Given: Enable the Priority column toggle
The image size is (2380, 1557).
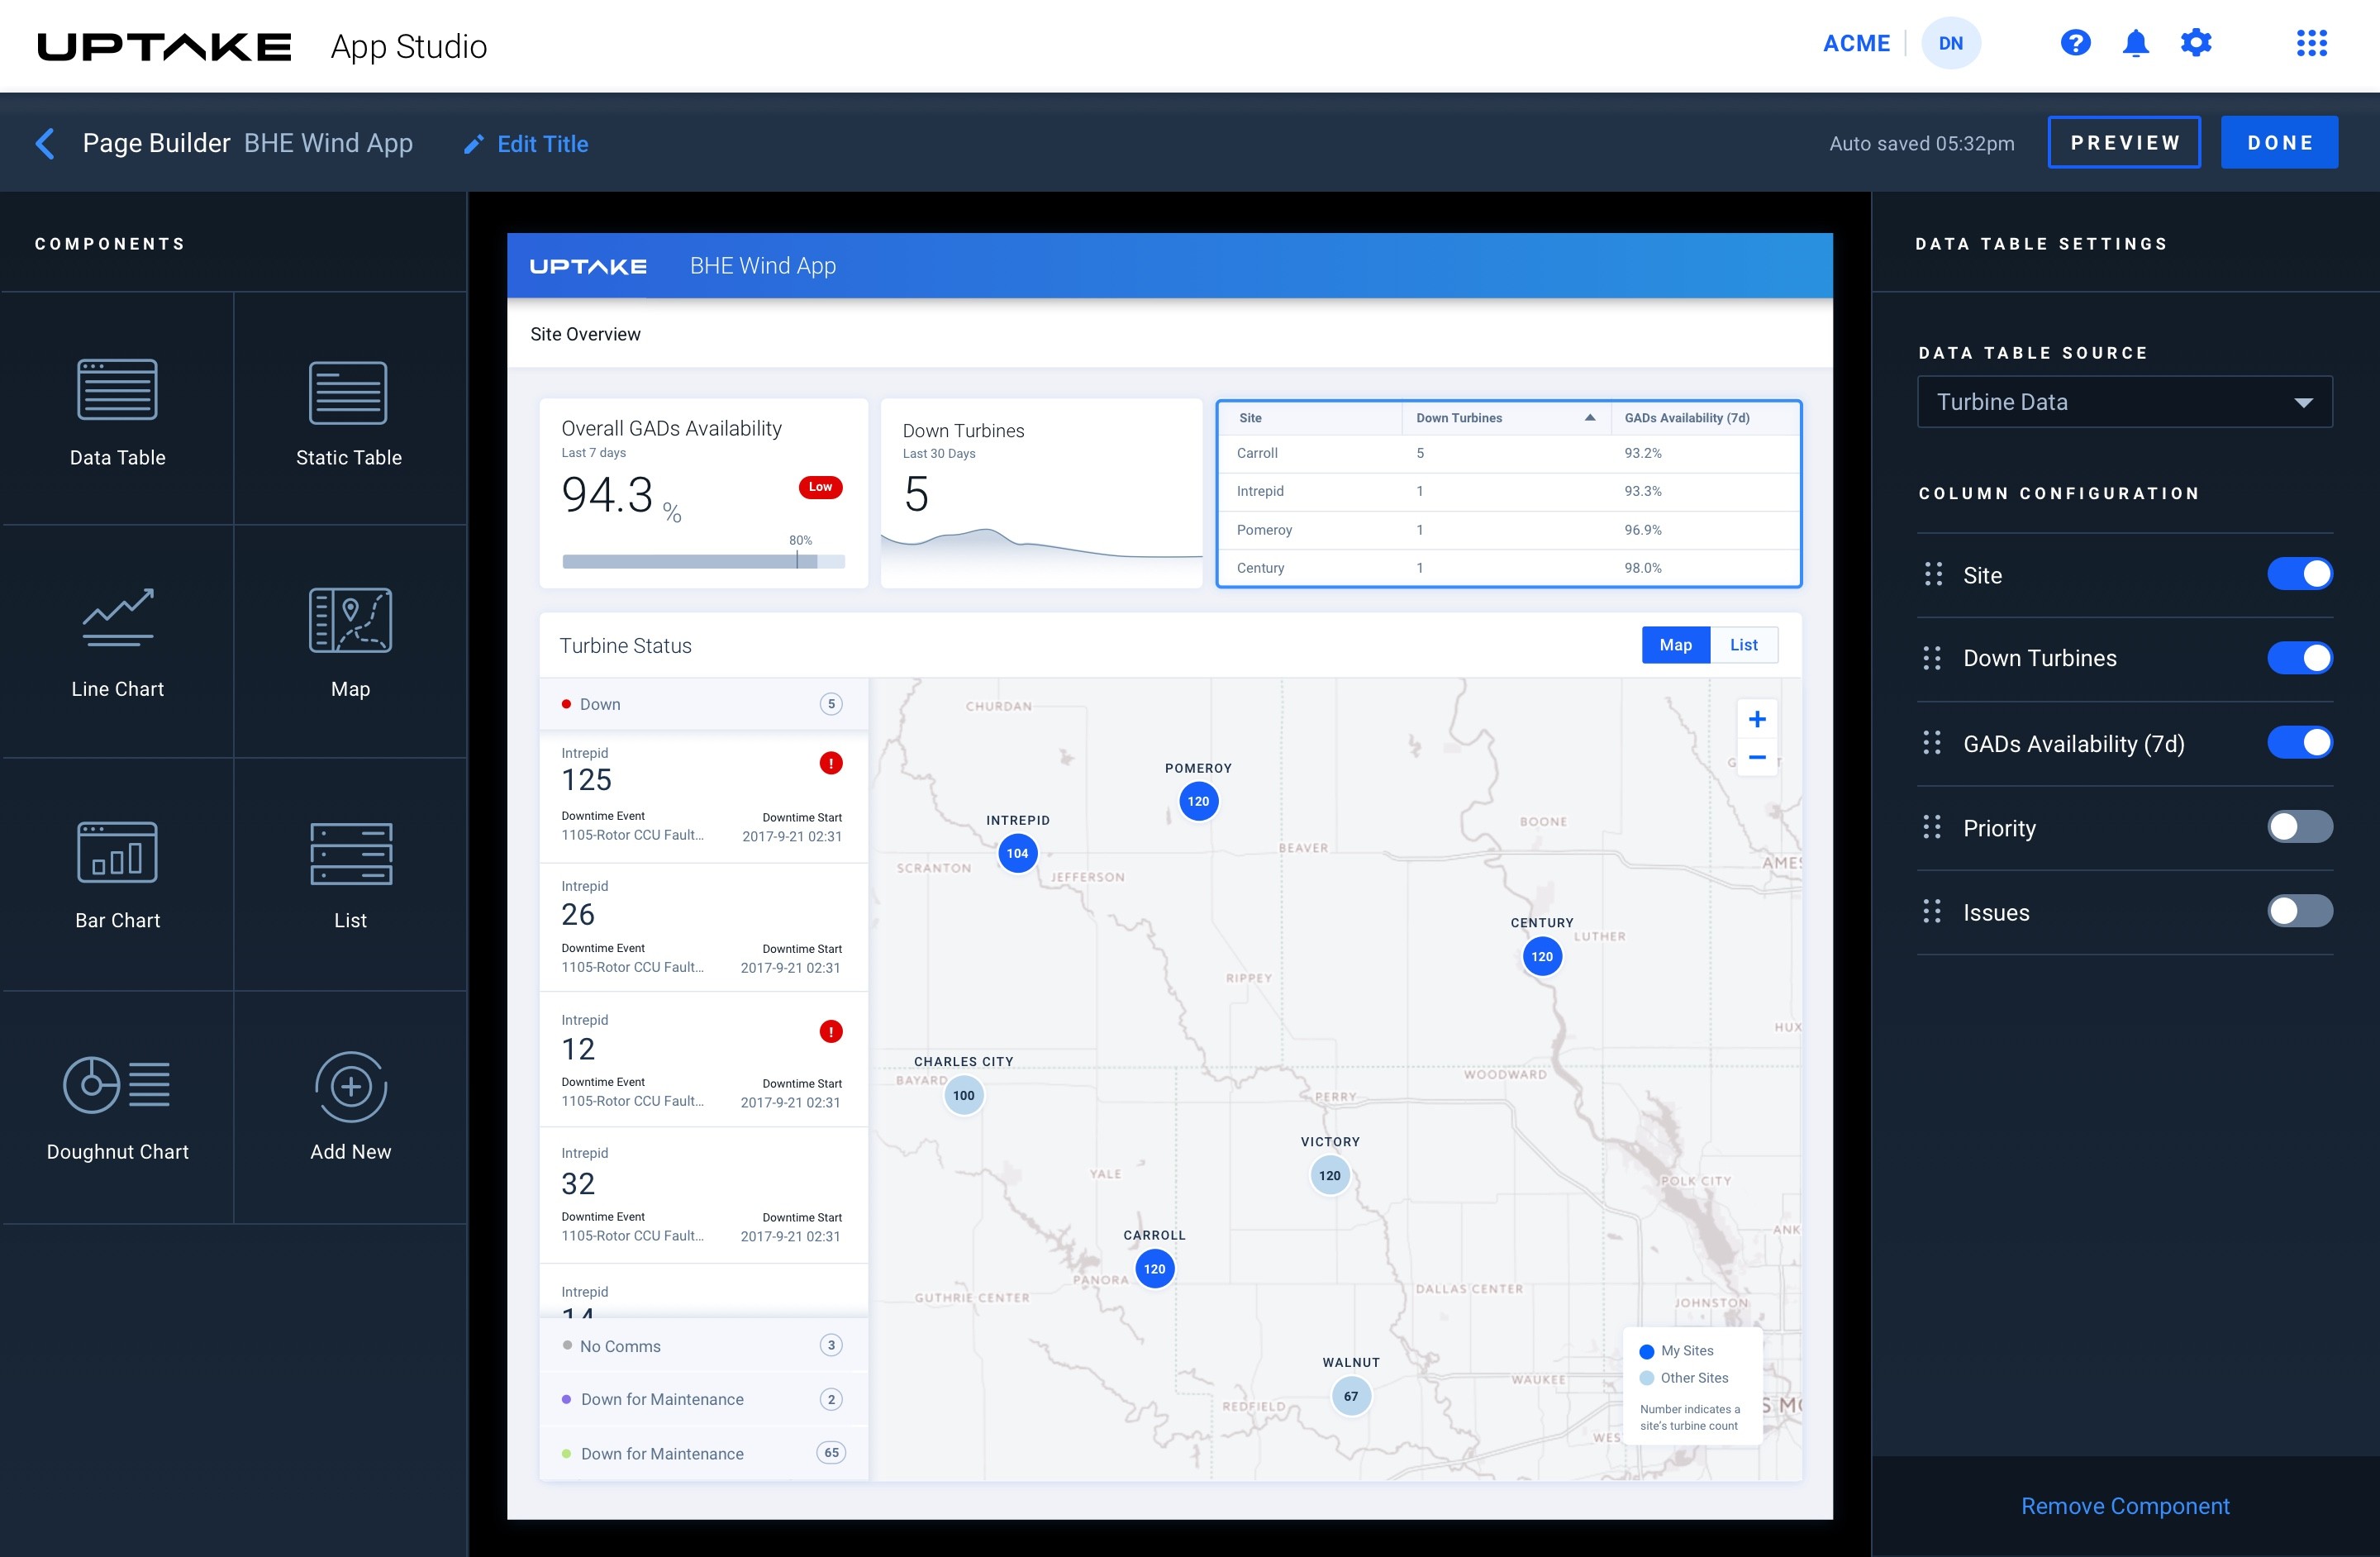Looking at the screenshot, I should (x=2299, y=827).
